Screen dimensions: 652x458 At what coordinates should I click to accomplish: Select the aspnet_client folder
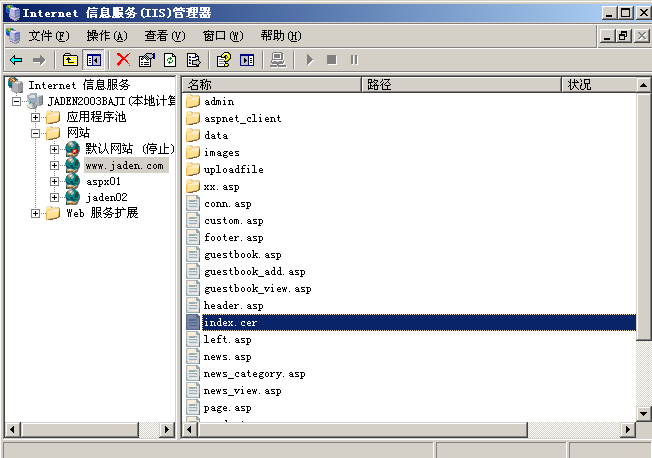242,119
